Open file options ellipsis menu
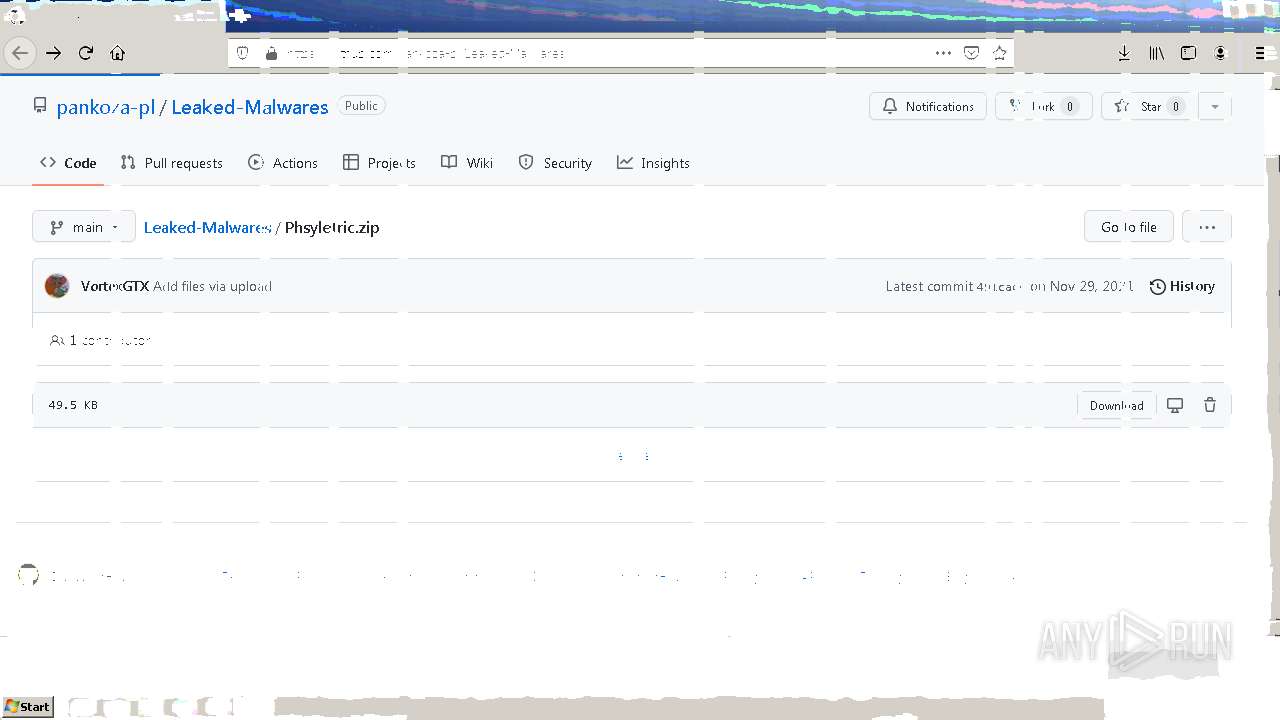Image resolution: width=1280 pixels, height=720 pixels. tap(1207, 227)
